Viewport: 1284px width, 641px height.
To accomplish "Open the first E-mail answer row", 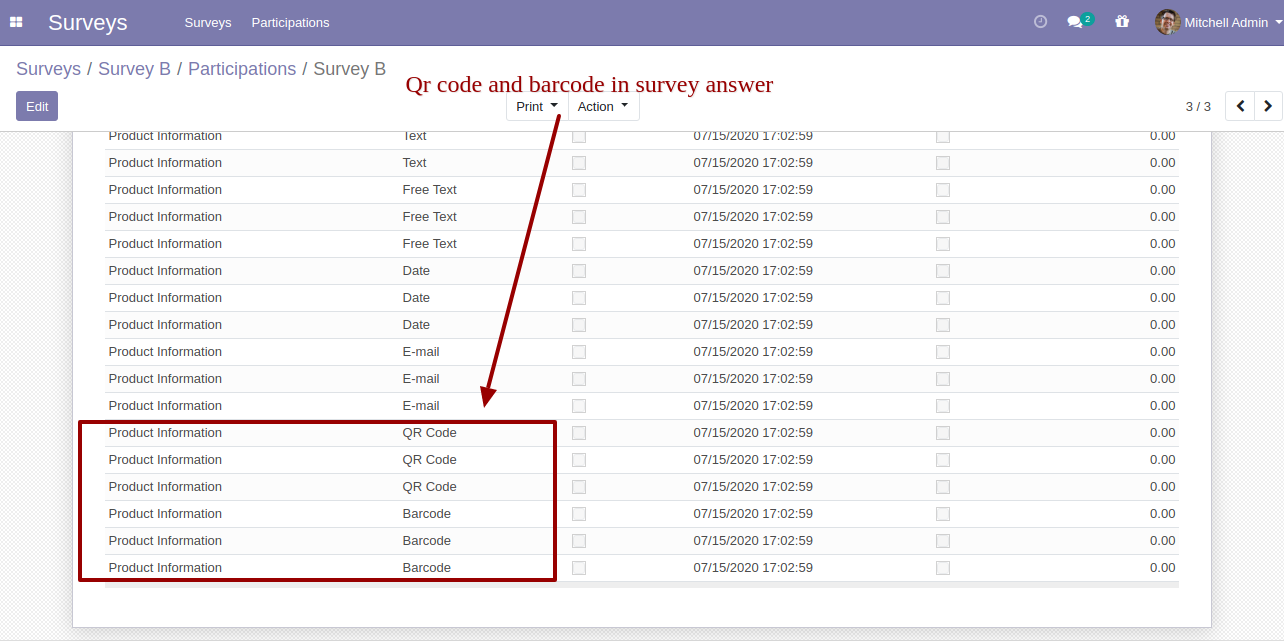I will pos(421,352).
